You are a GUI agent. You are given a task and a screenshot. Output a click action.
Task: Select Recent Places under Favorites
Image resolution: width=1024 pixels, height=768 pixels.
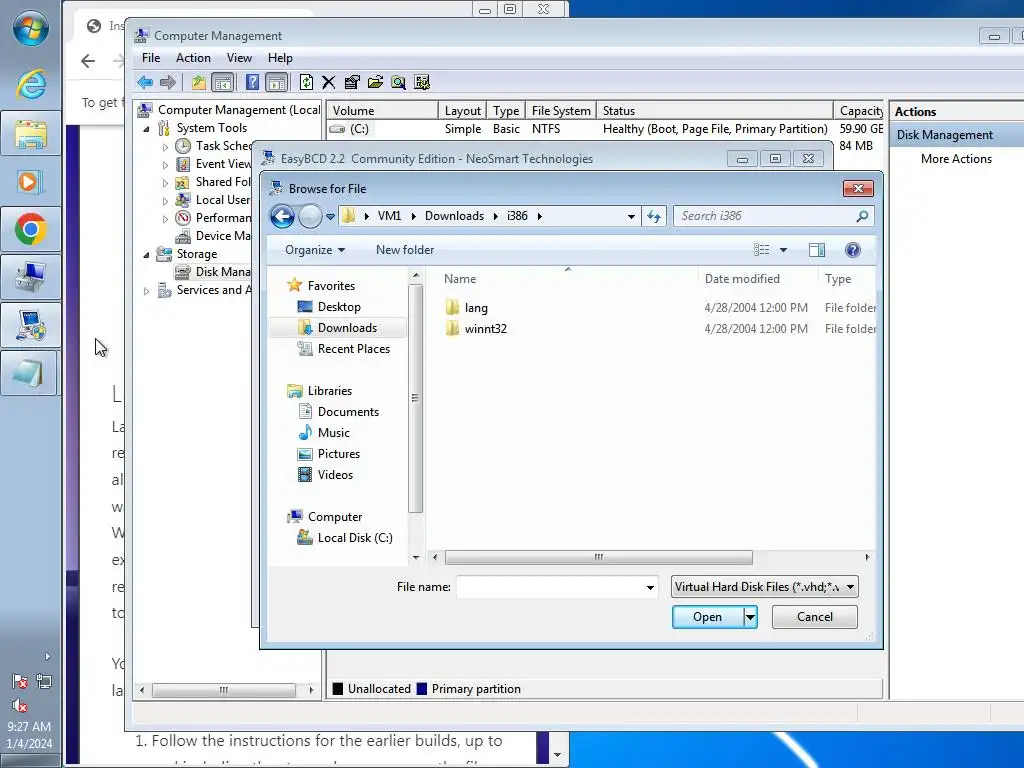(354, 349)
